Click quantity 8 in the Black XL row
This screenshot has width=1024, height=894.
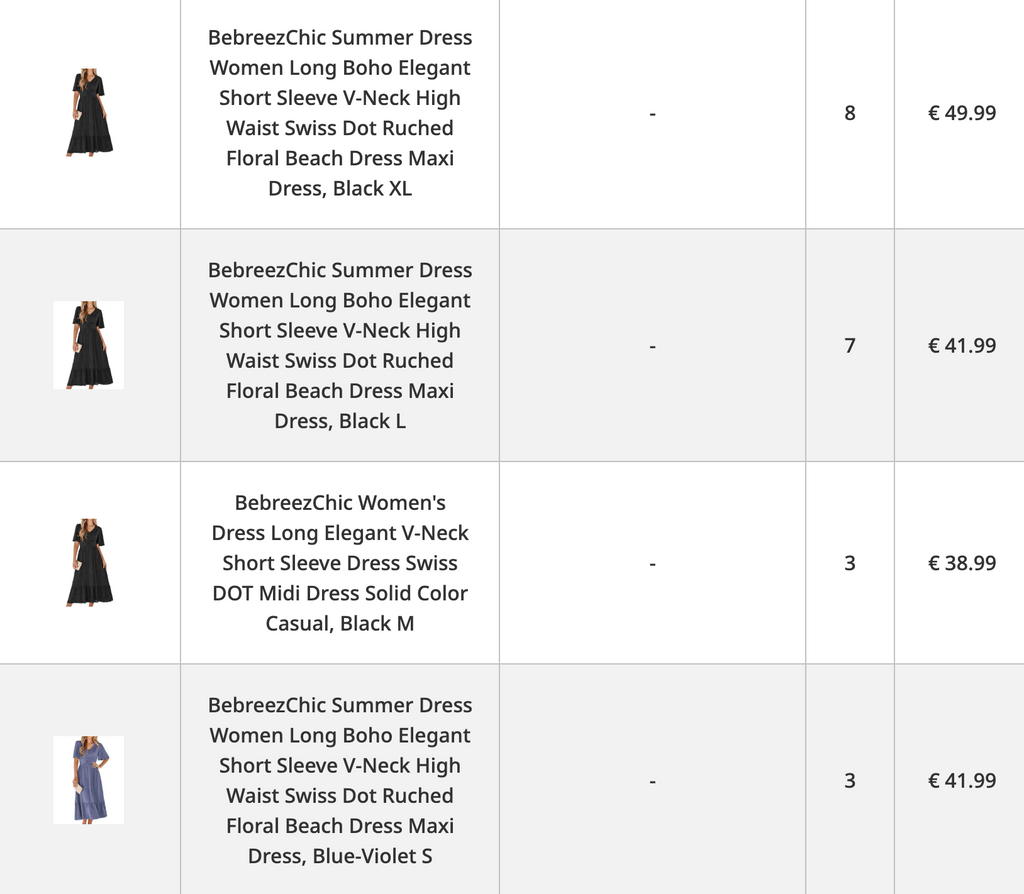pyautogui.click(x=850, y=113)
